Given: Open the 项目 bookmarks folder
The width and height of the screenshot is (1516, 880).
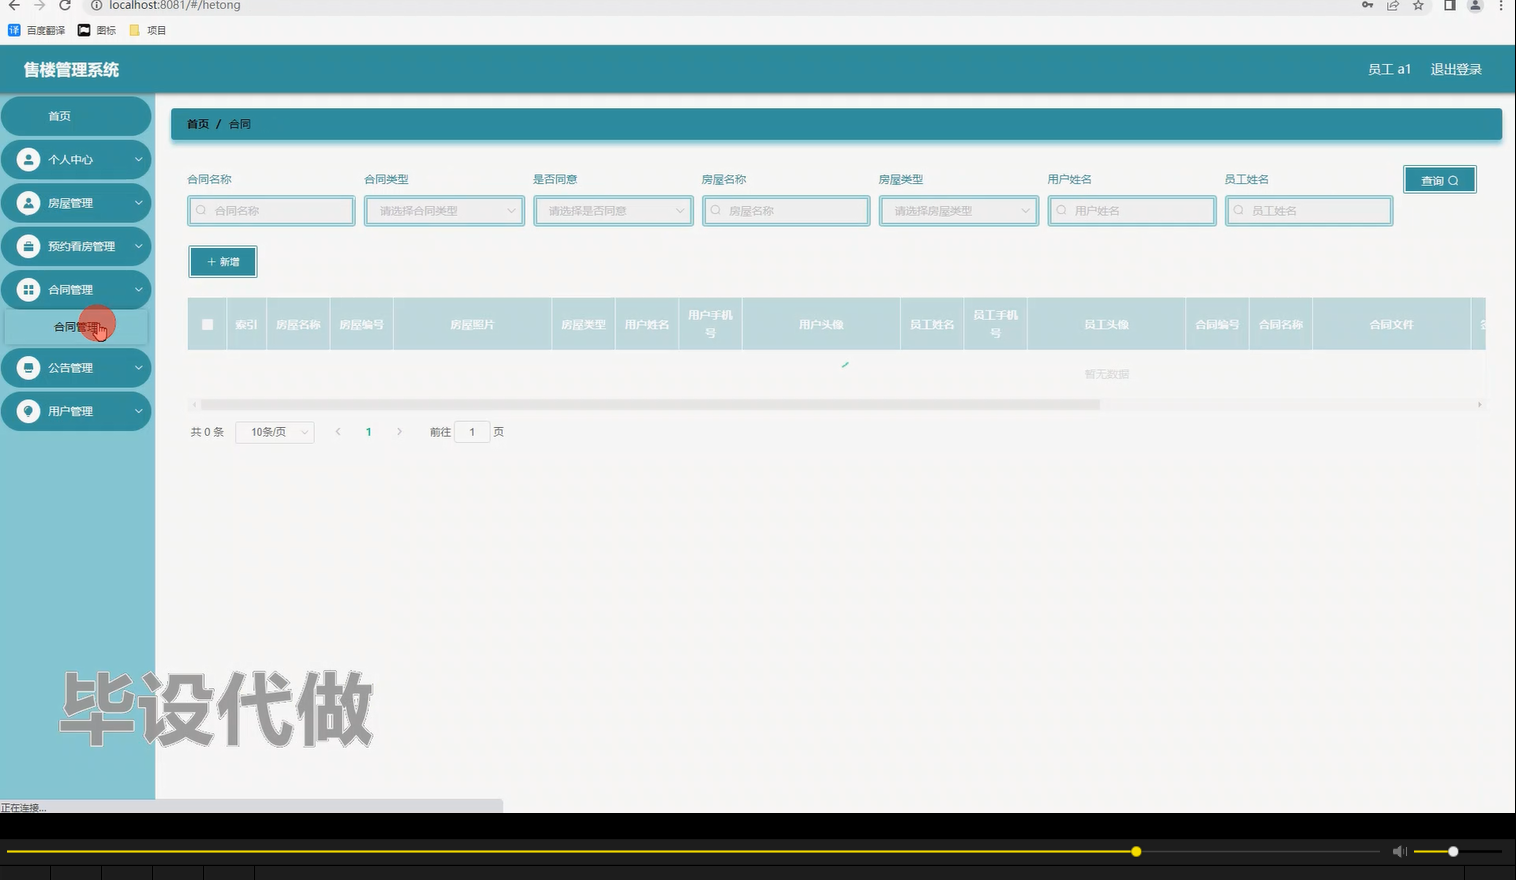Looking at the screenshot, I should [x=148, y=30].
